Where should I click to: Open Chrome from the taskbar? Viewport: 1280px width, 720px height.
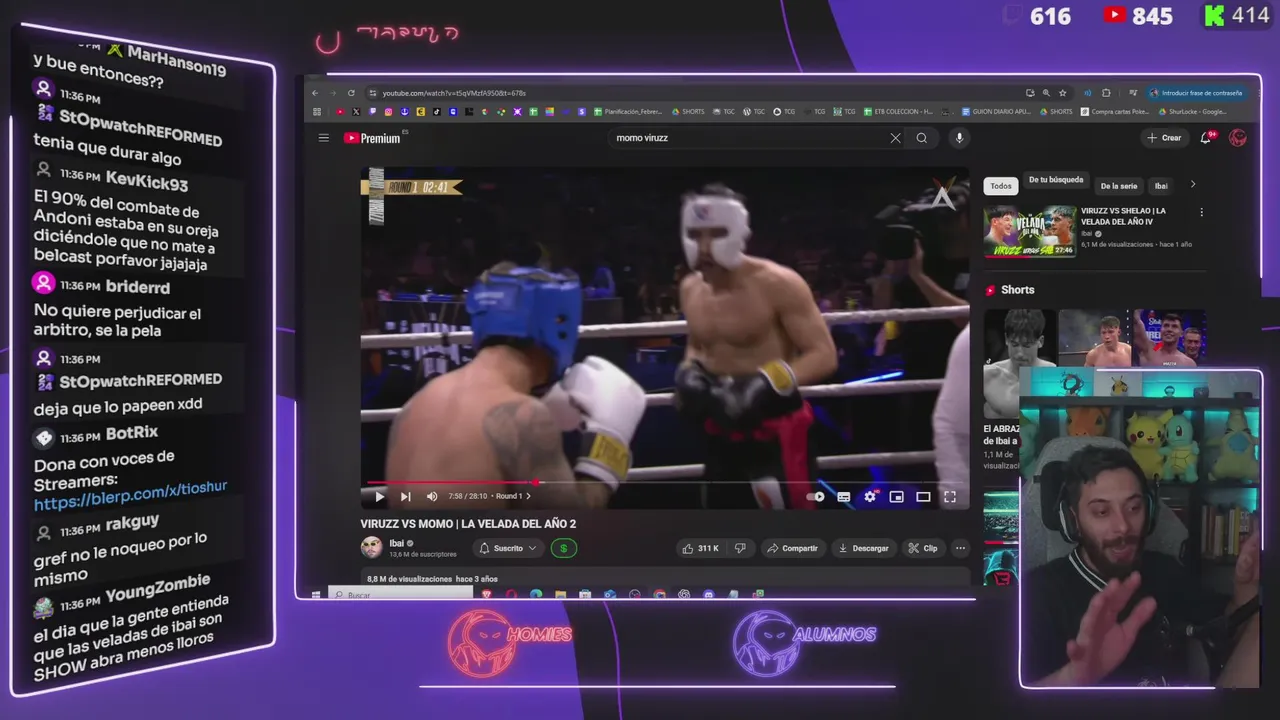tap(659, 595)
